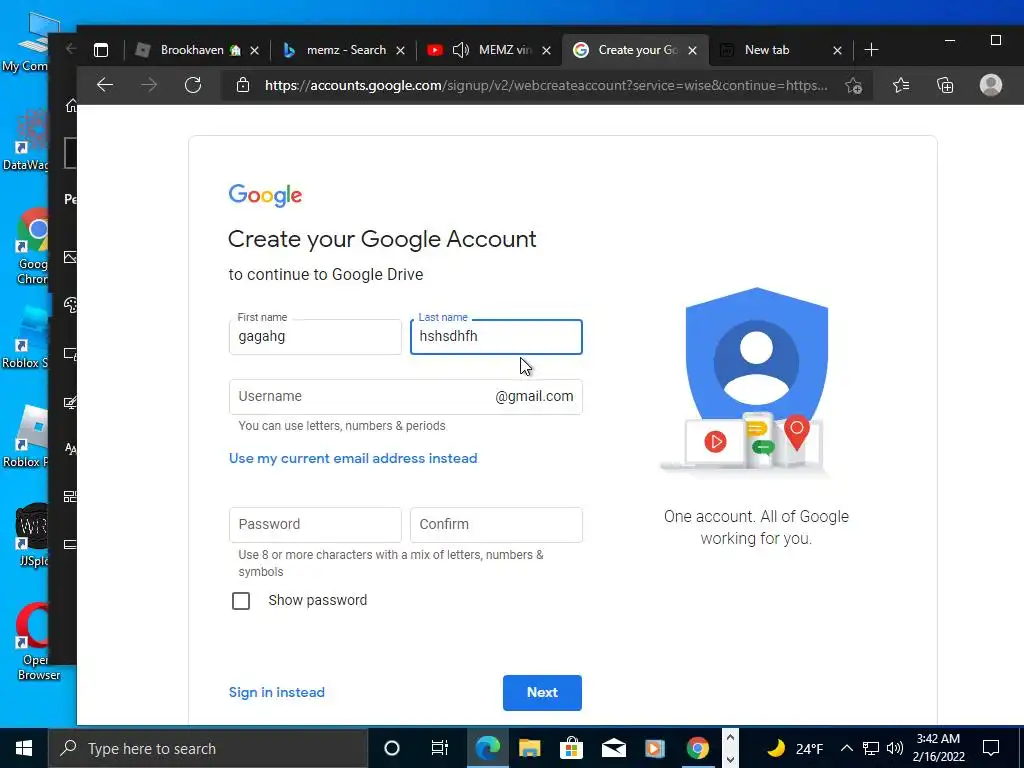
Task: Select the Opera Browser desktop icon
Action: click(x=31, y=641)
